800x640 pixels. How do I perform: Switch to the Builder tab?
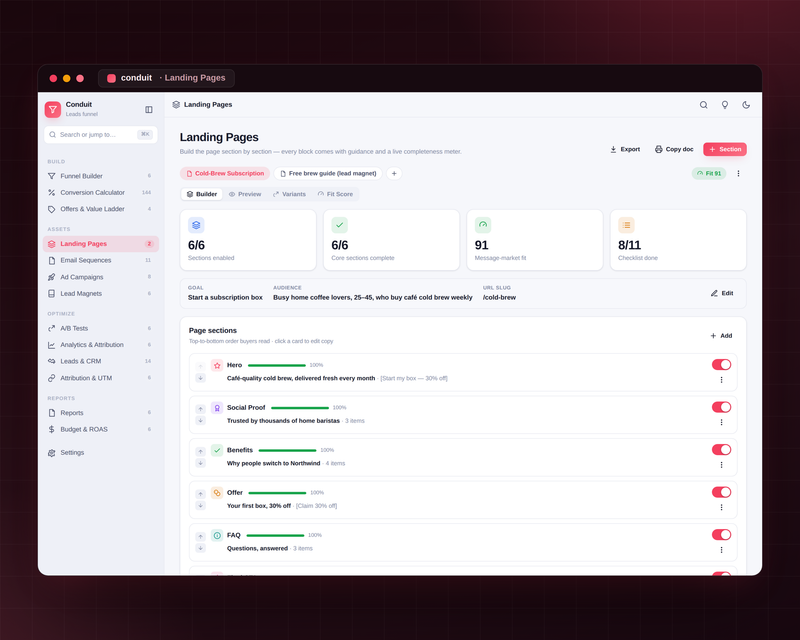point(202,194)
